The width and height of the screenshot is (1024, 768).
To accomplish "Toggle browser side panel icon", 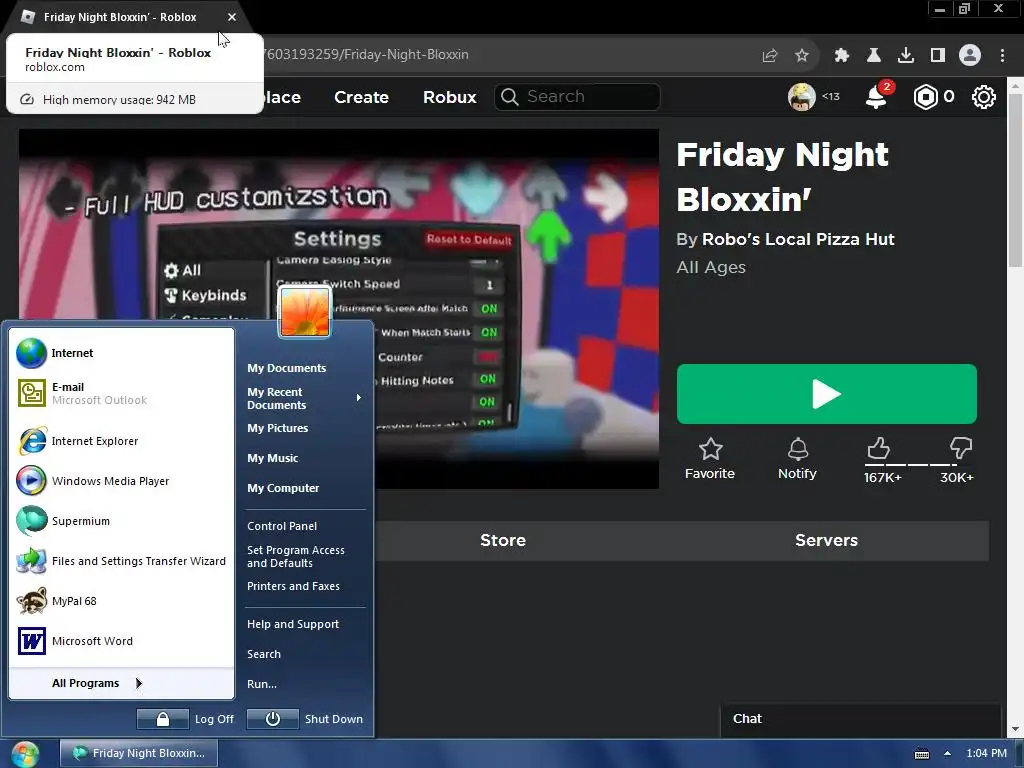I will tap(938, 56).
